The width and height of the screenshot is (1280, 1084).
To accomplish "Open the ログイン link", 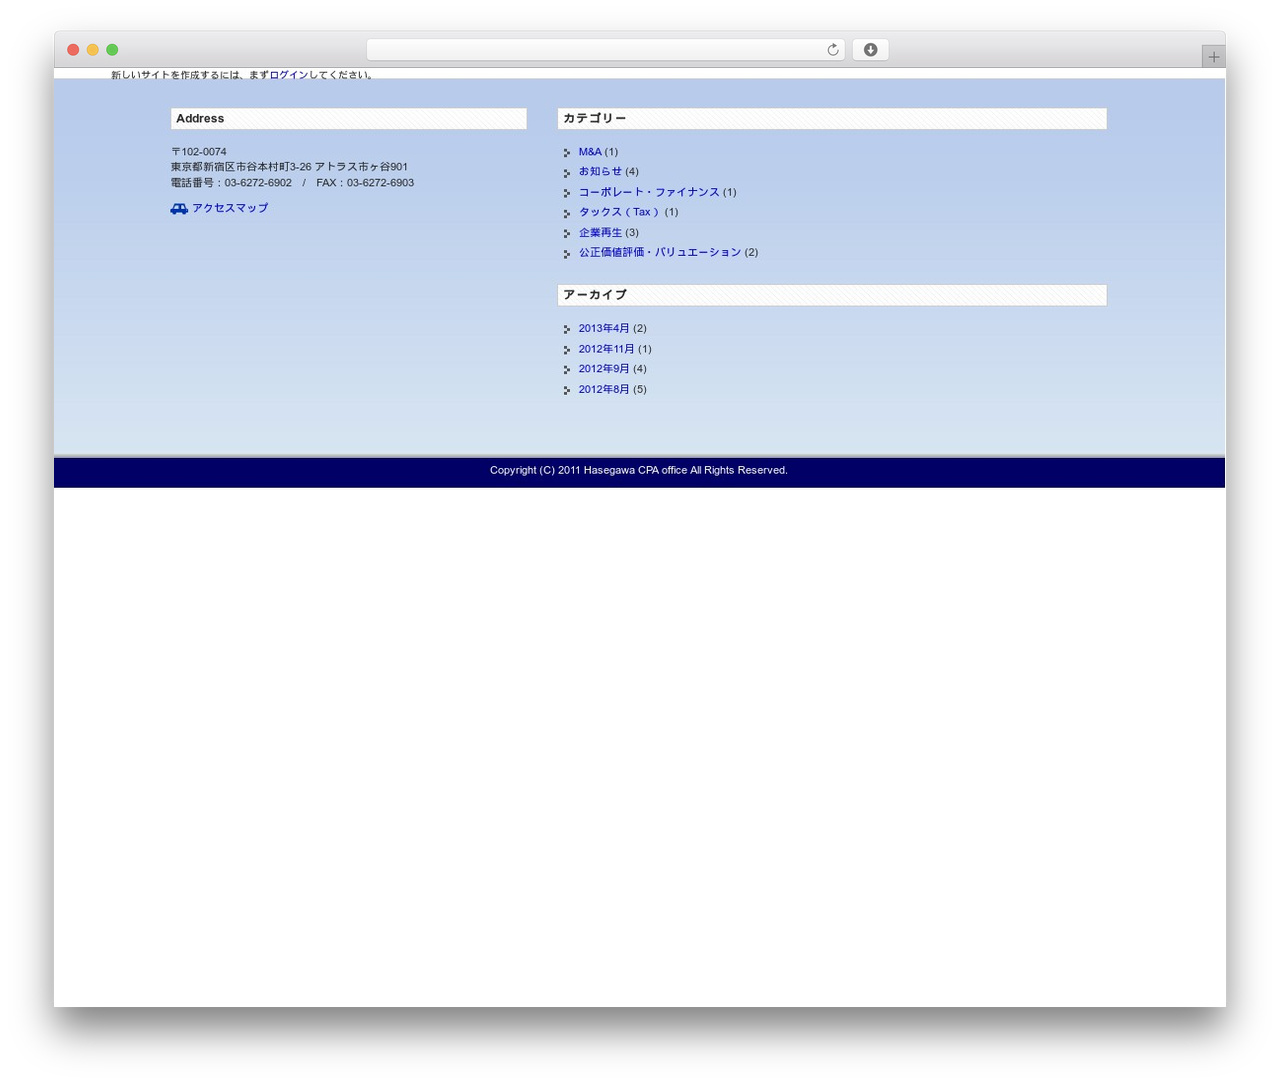I will [x=288, y=75].
